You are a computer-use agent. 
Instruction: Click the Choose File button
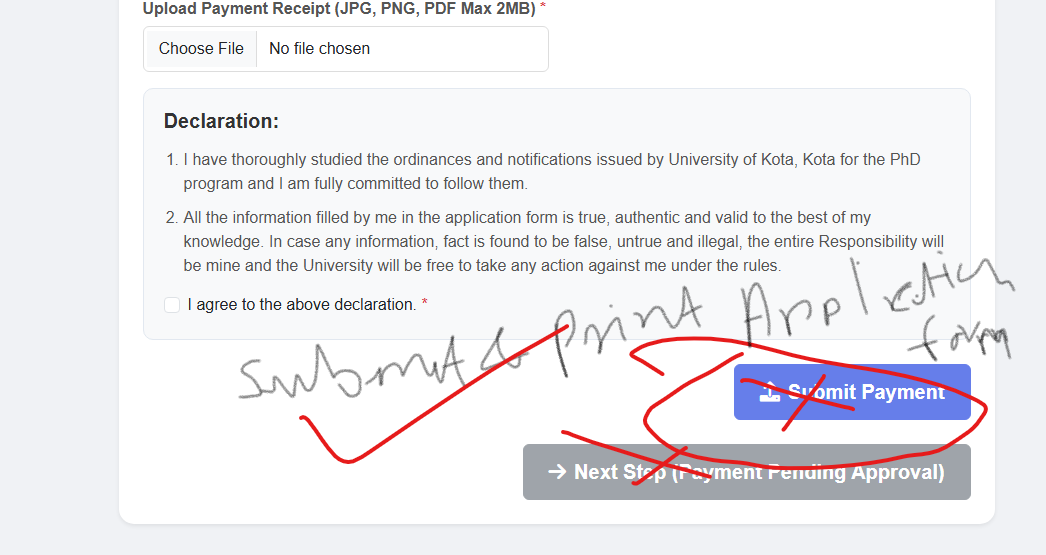pyautogui.click(x=201, y=49)
